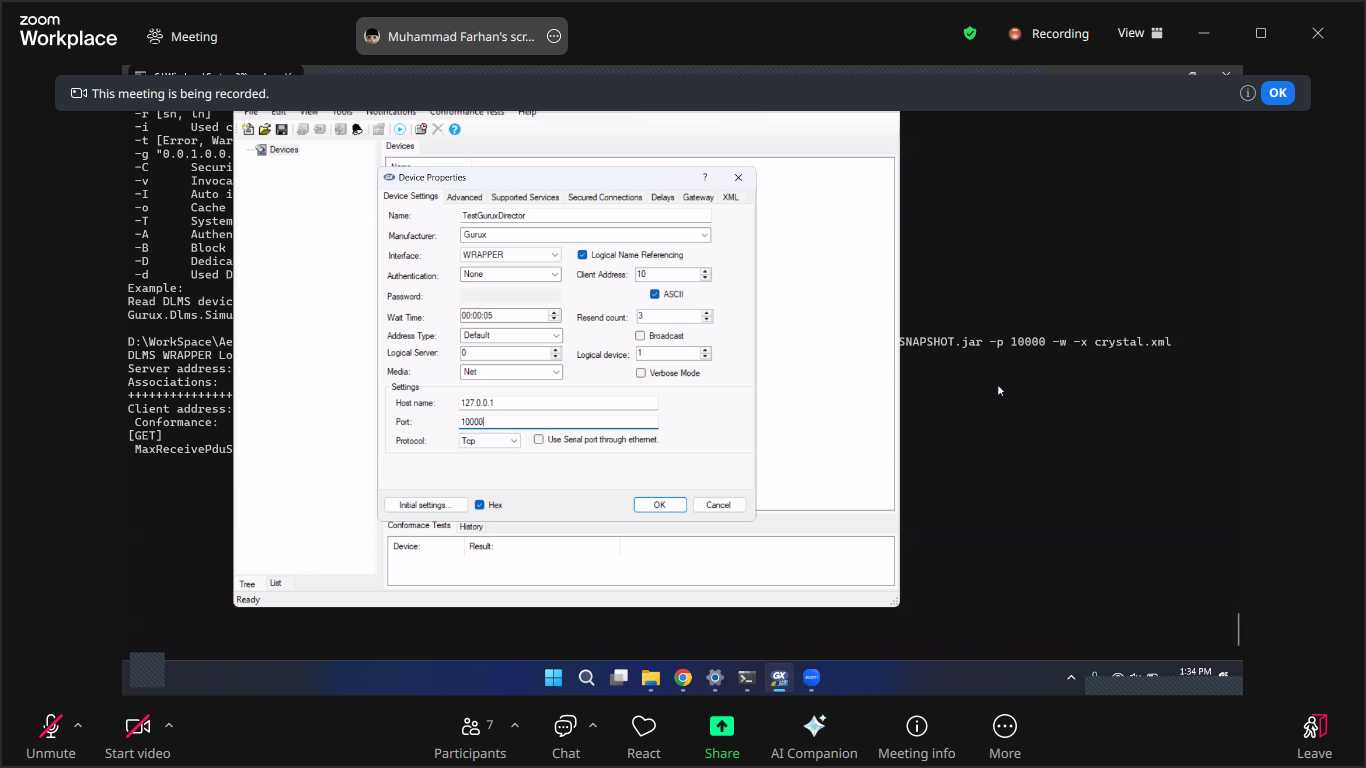Open the Zoom Chat panel
The width and height of the screenshot is (1366, 768).
pos(566,737)
